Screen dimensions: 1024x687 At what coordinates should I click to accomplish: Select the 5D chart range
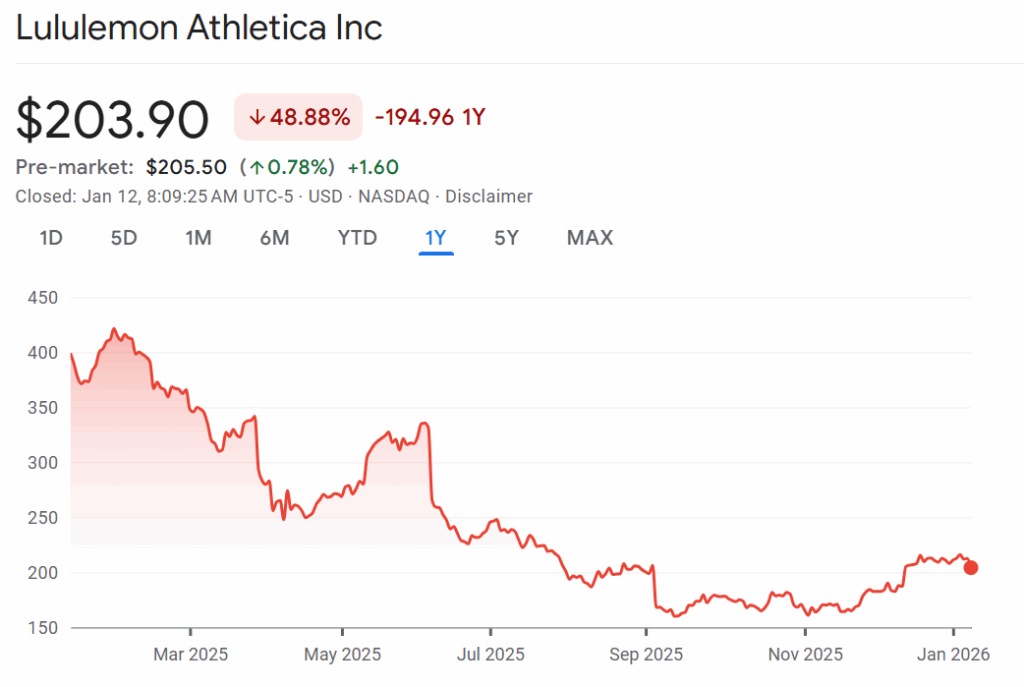tap(123, 238)
